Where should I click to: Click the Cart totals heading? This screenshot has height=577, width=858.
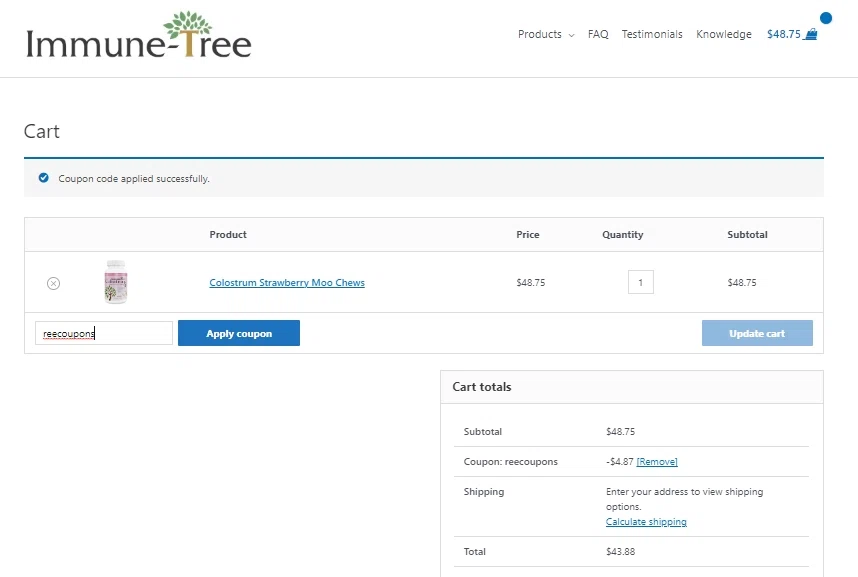[482, 386]
